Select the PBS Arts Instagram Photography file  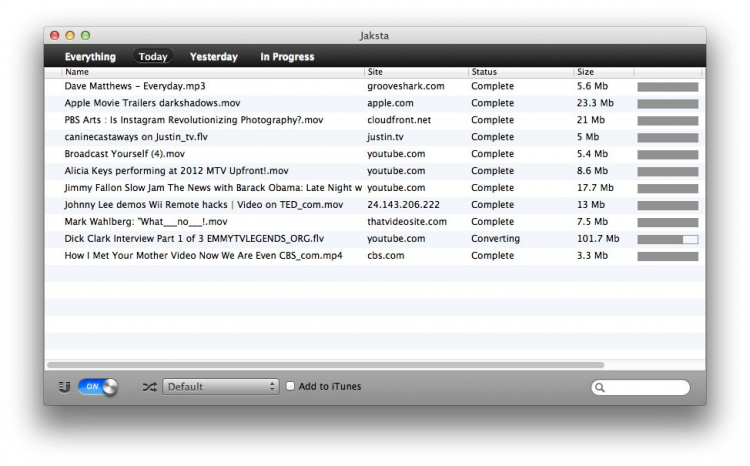[x=194, y=120]
